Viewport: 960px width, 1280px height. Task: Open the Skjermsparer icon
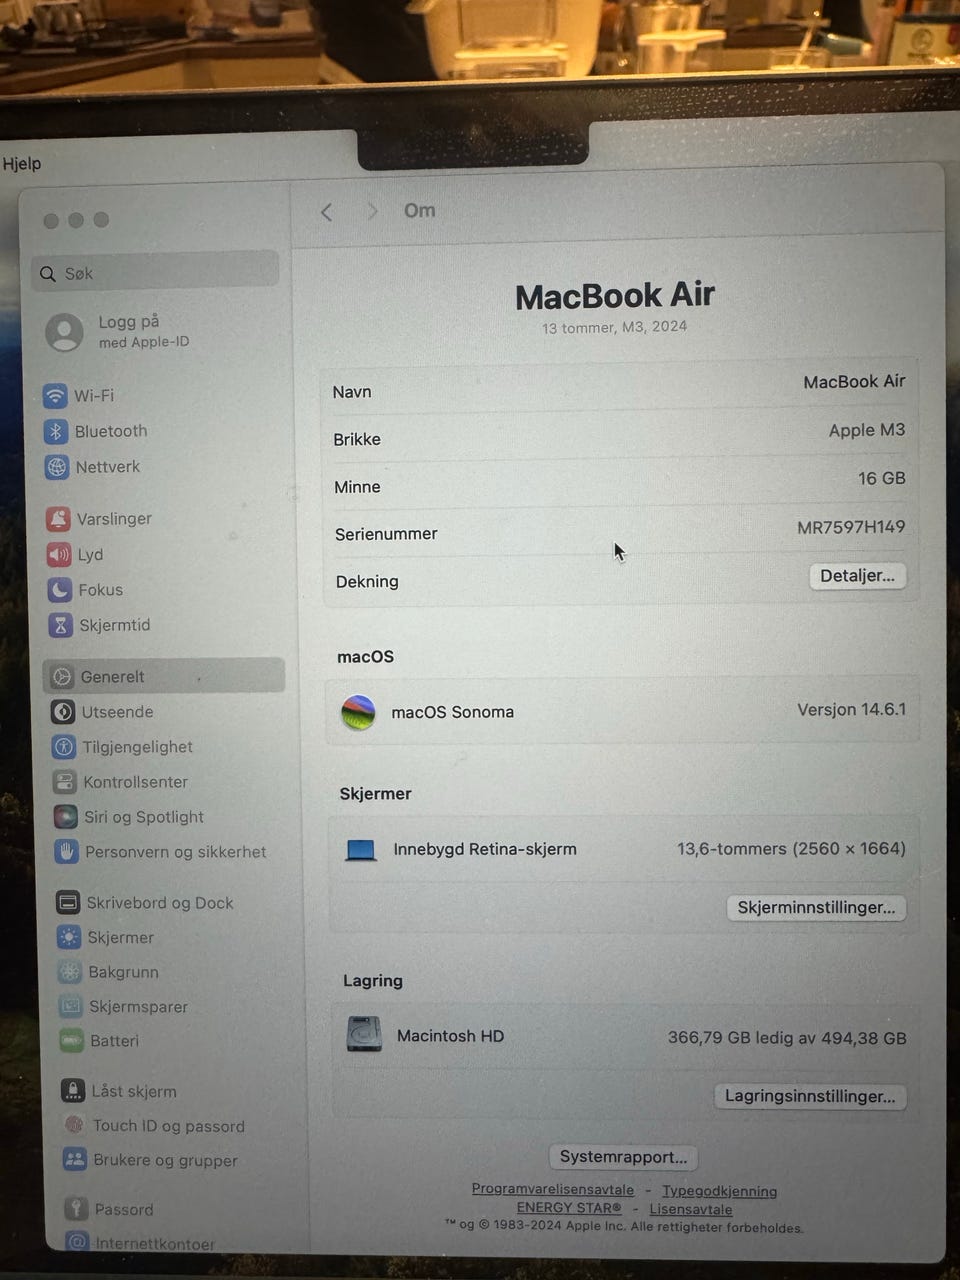click(x=71, y=1006)
